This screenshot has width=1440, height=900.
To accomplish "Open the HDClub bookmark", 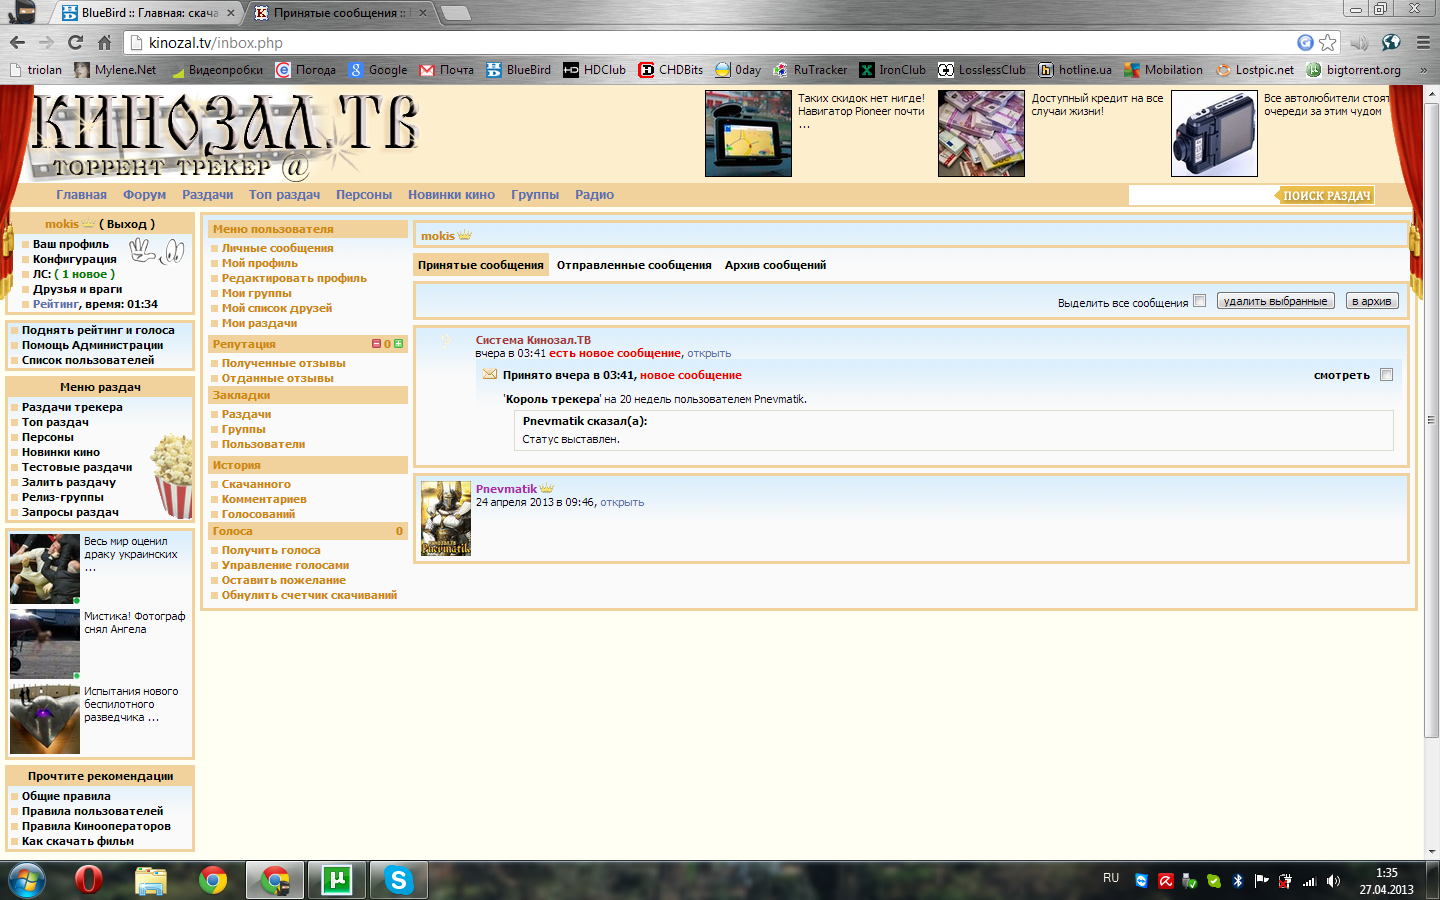I will [595, 70].
